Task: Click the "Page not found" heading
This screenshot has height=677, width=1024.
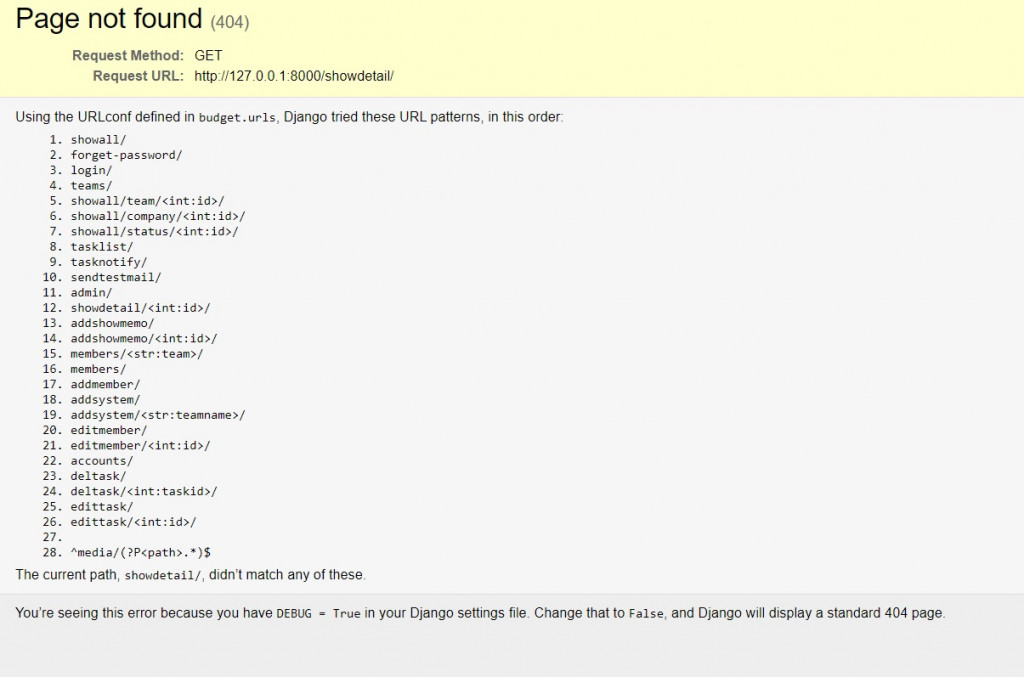Action: coord(108,18)
